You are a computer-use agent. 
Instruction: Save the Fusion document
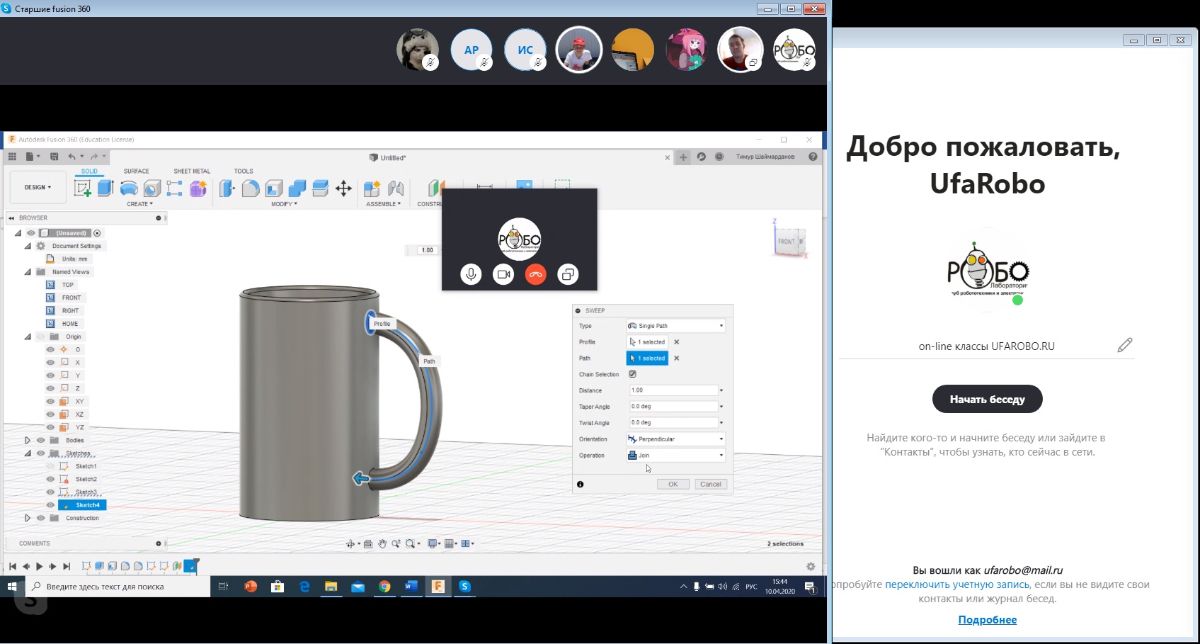point(54,157)
